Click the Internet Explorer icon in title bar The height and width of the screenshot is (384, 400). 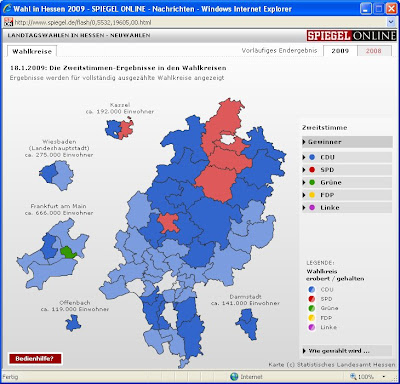(7, 8)
